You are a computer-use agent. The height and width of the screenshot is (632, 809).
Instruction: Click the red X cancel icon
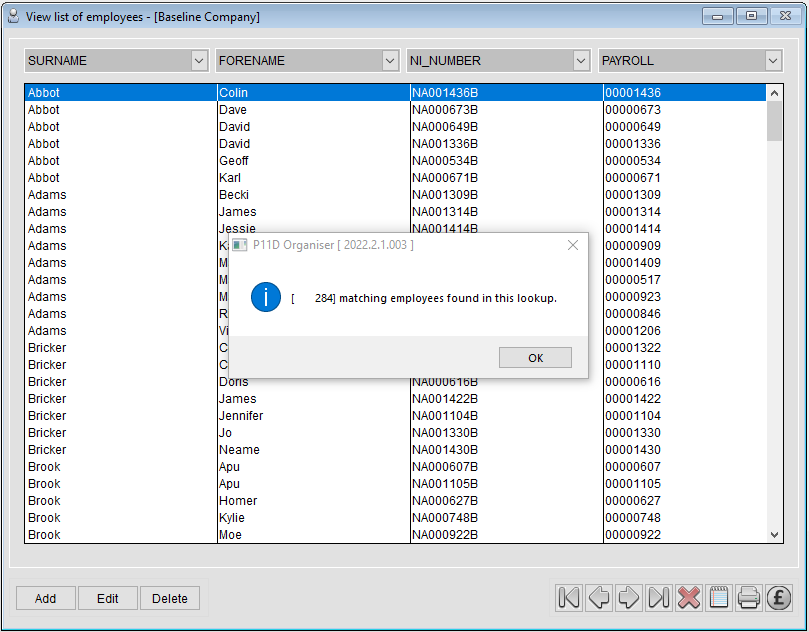(688, 597)
